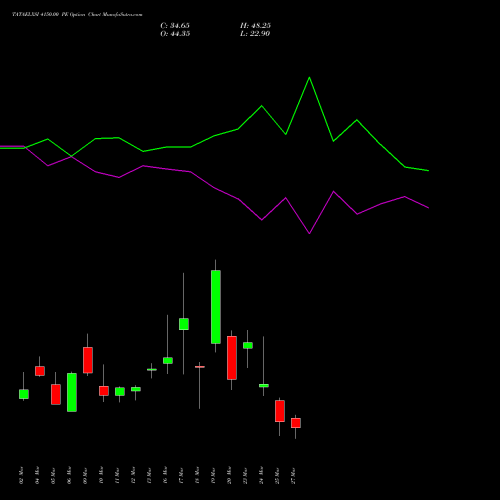Viewport: 500px width, 500px height.
Task: Click the open value O: 44.35
Action: (175, 34)
